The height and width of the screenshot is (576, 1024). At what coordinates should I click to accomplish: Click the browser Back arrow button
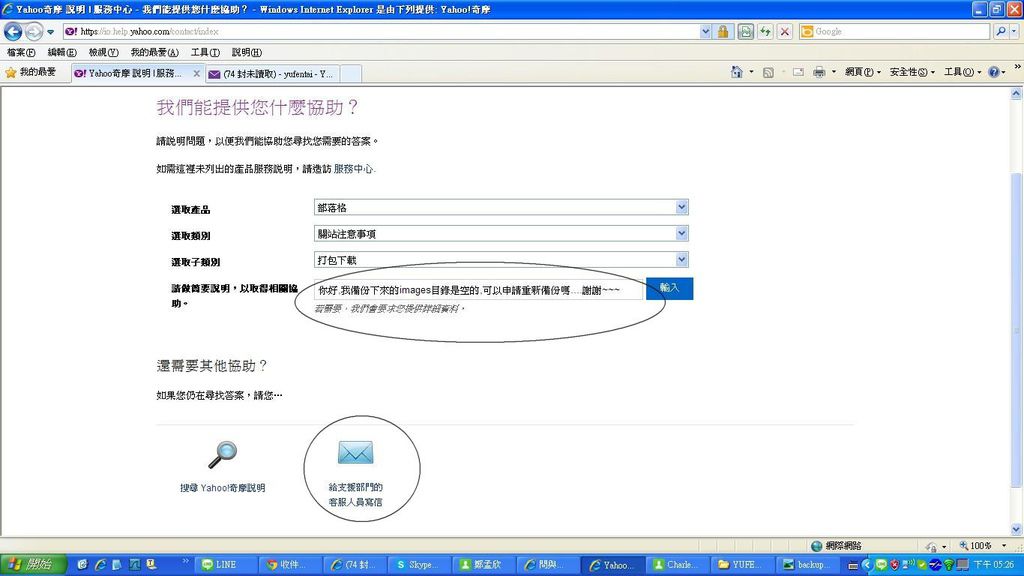[x=13, y=31]
